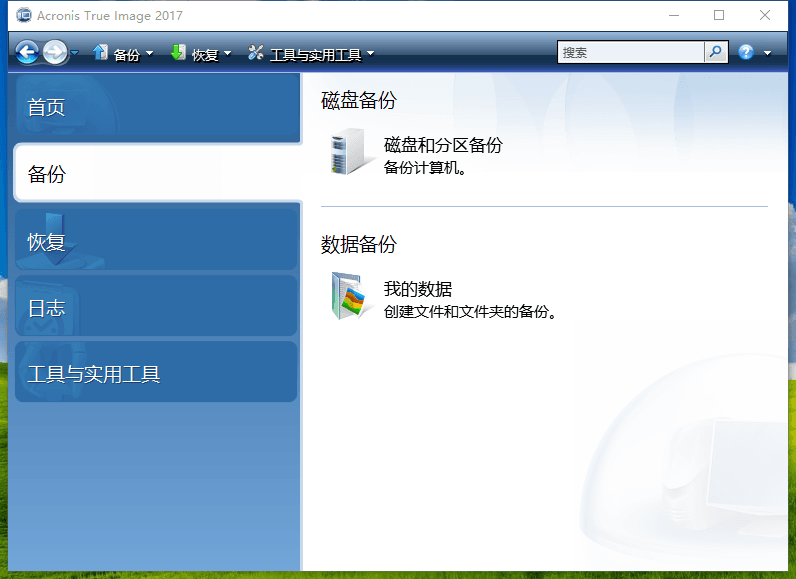Go to 首页 in the sidebar
The width and height of the screenshot is (796, 579).
(x=157, y=107)
